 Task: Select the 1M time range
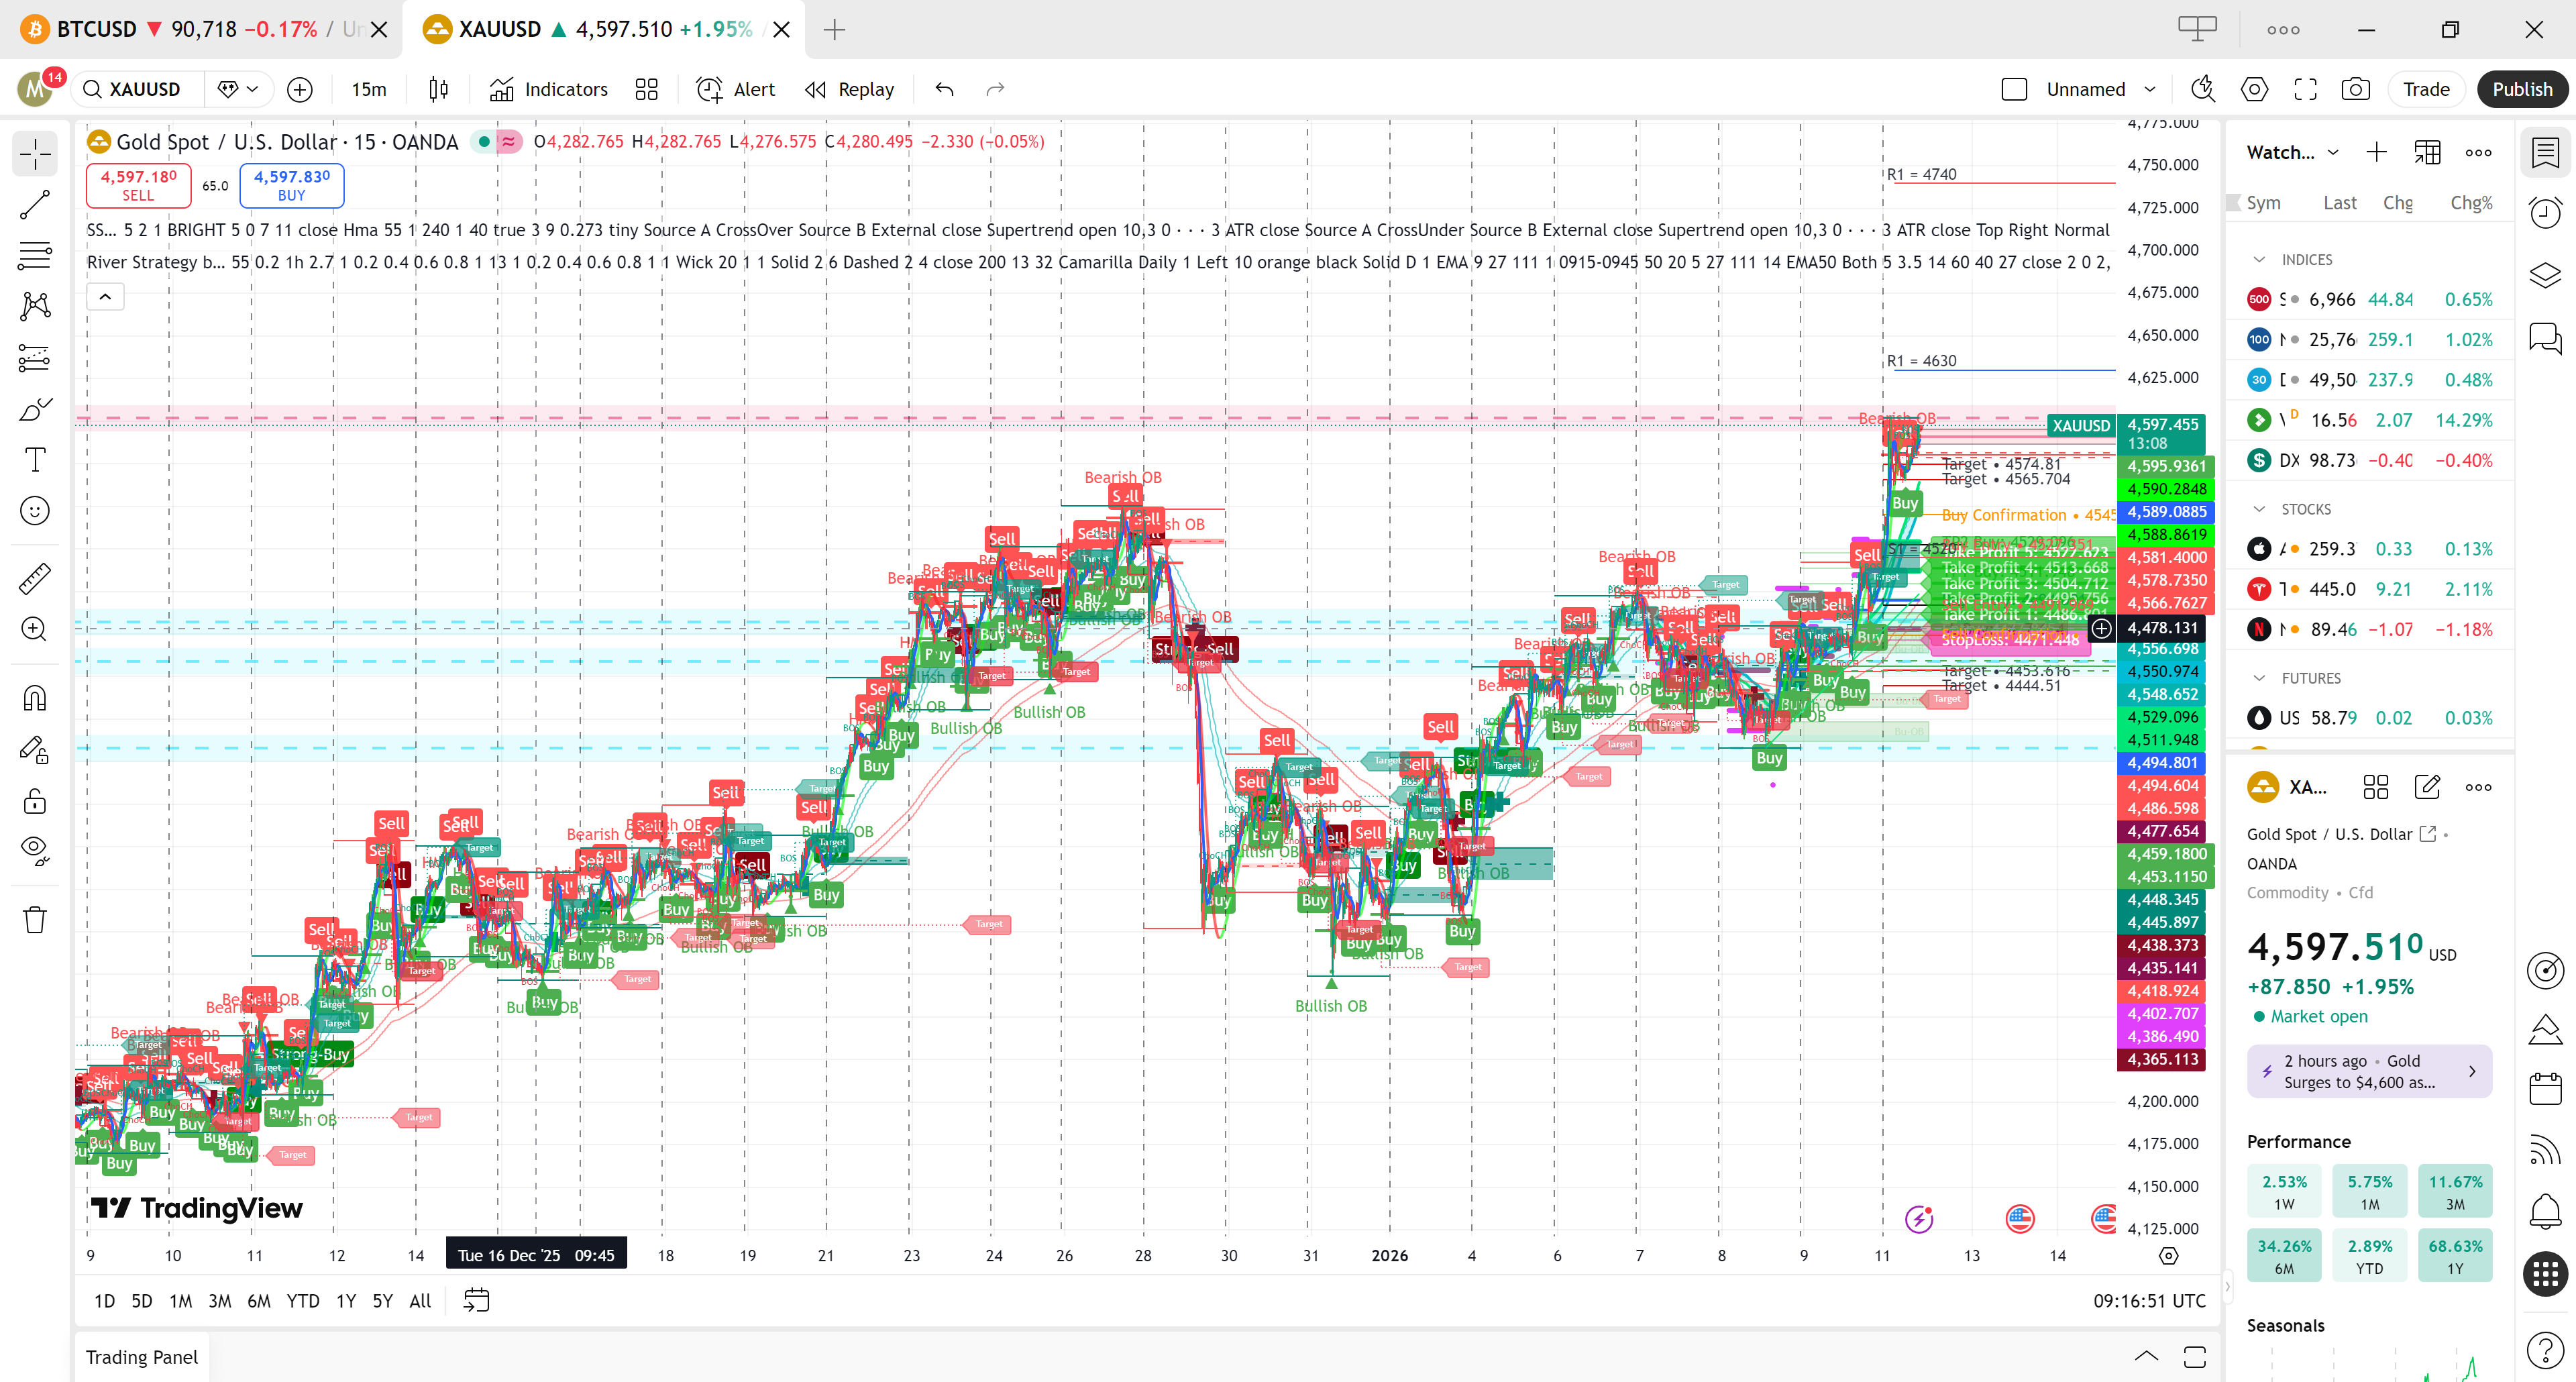180,1301
